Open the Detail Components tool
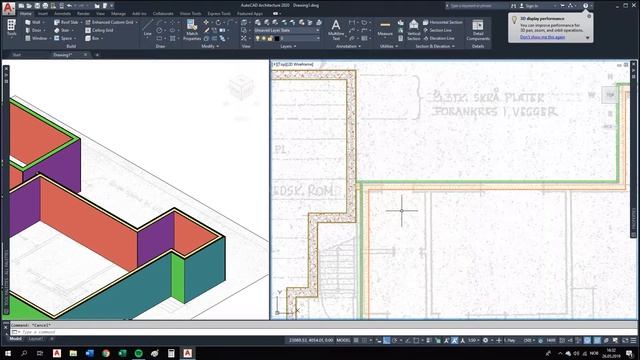Viewport: 640px width, 360px height. pos(478,30)
